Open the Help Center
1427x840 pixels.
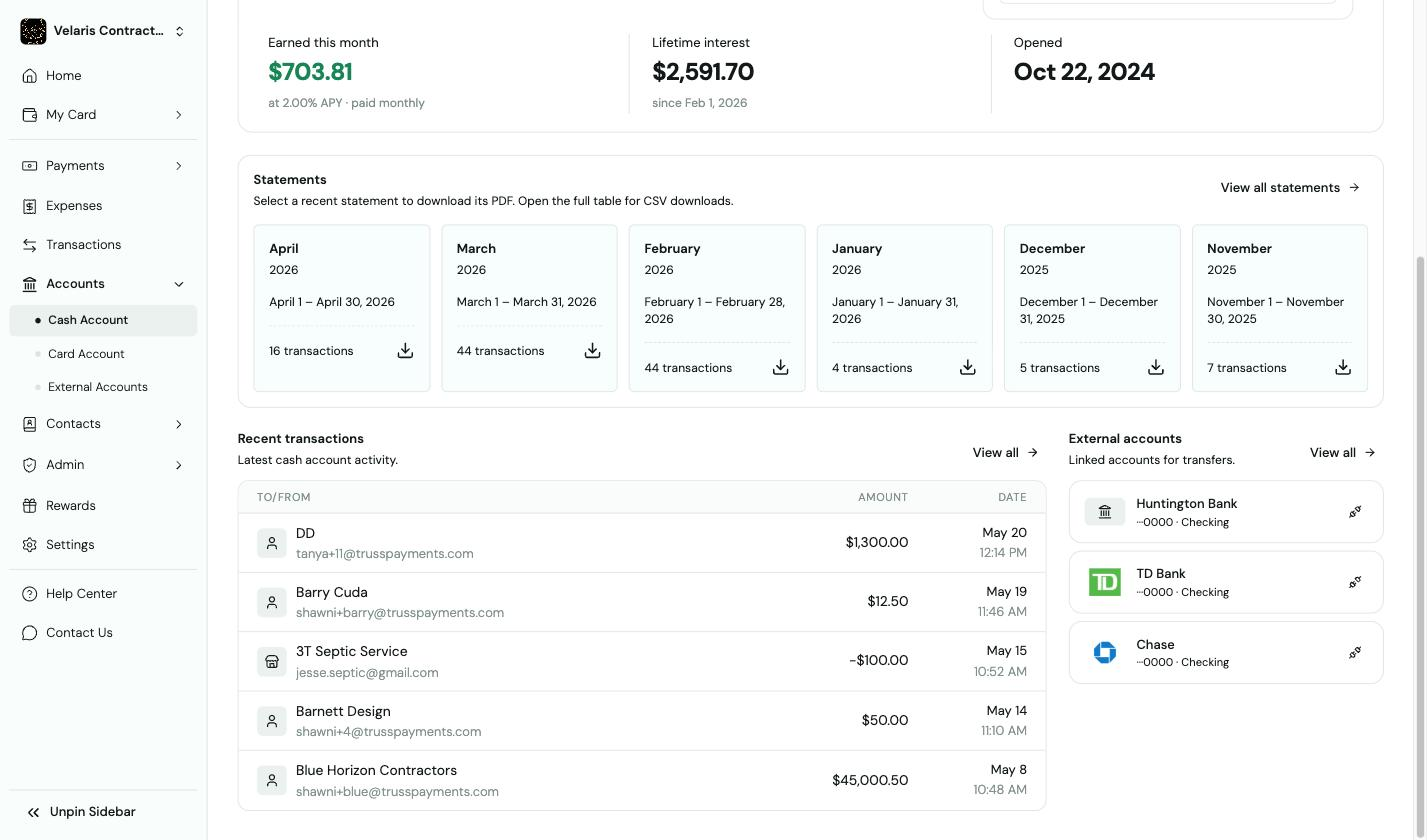click(x=103, y=594)
